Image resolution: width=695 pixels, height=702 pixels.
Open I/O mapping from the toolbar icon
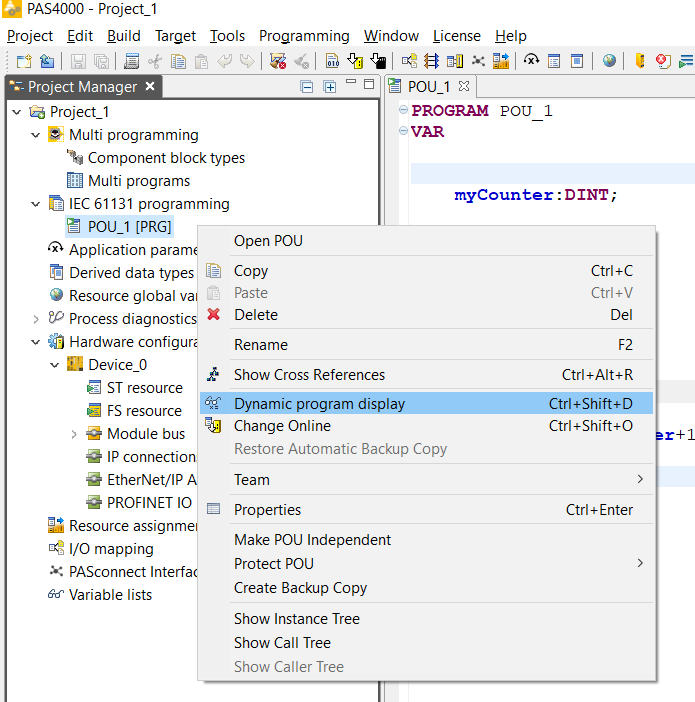(409, 60)
